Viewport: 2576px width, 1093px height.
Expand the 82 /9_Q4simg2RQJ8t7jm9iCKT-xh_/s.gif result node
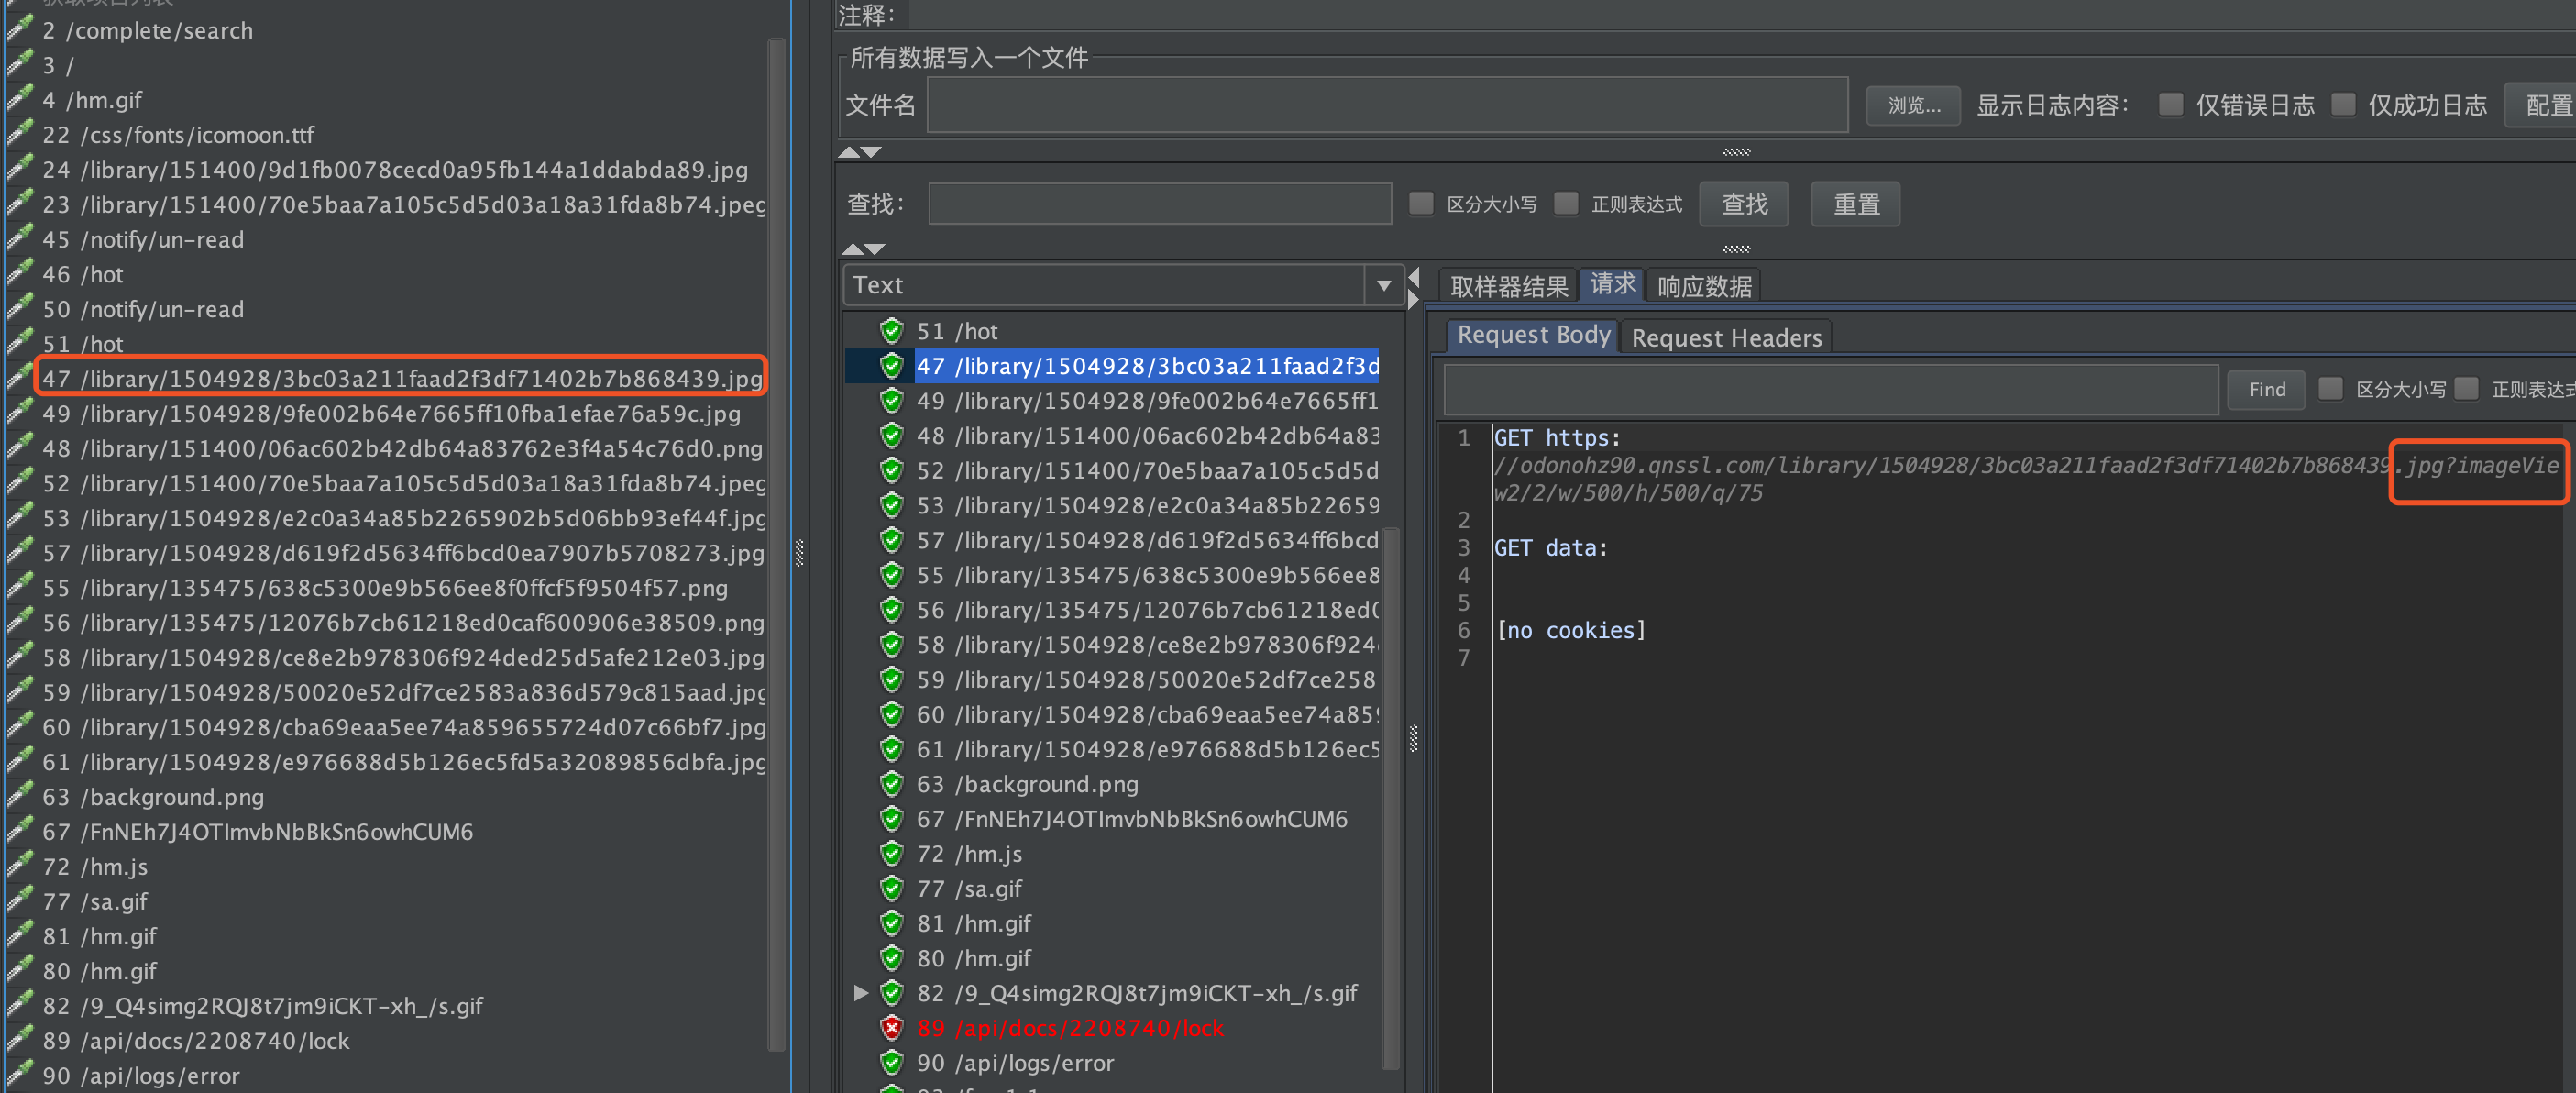[x=860, y=993]
